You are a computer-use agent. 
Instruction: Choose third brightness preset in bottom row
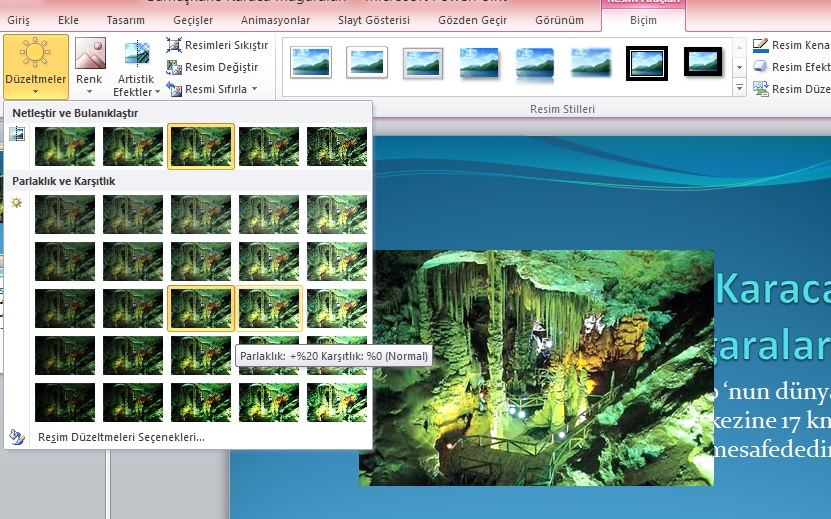(201, 402)
